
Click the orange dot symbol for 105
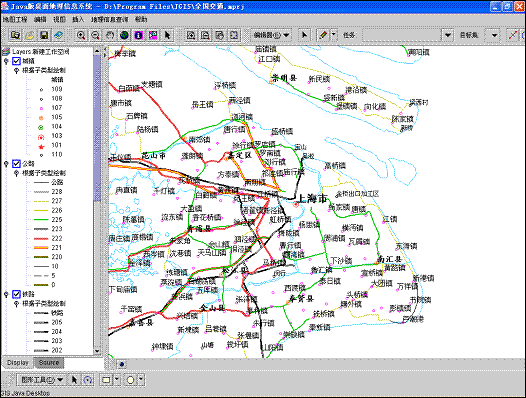tap(41, 118)
